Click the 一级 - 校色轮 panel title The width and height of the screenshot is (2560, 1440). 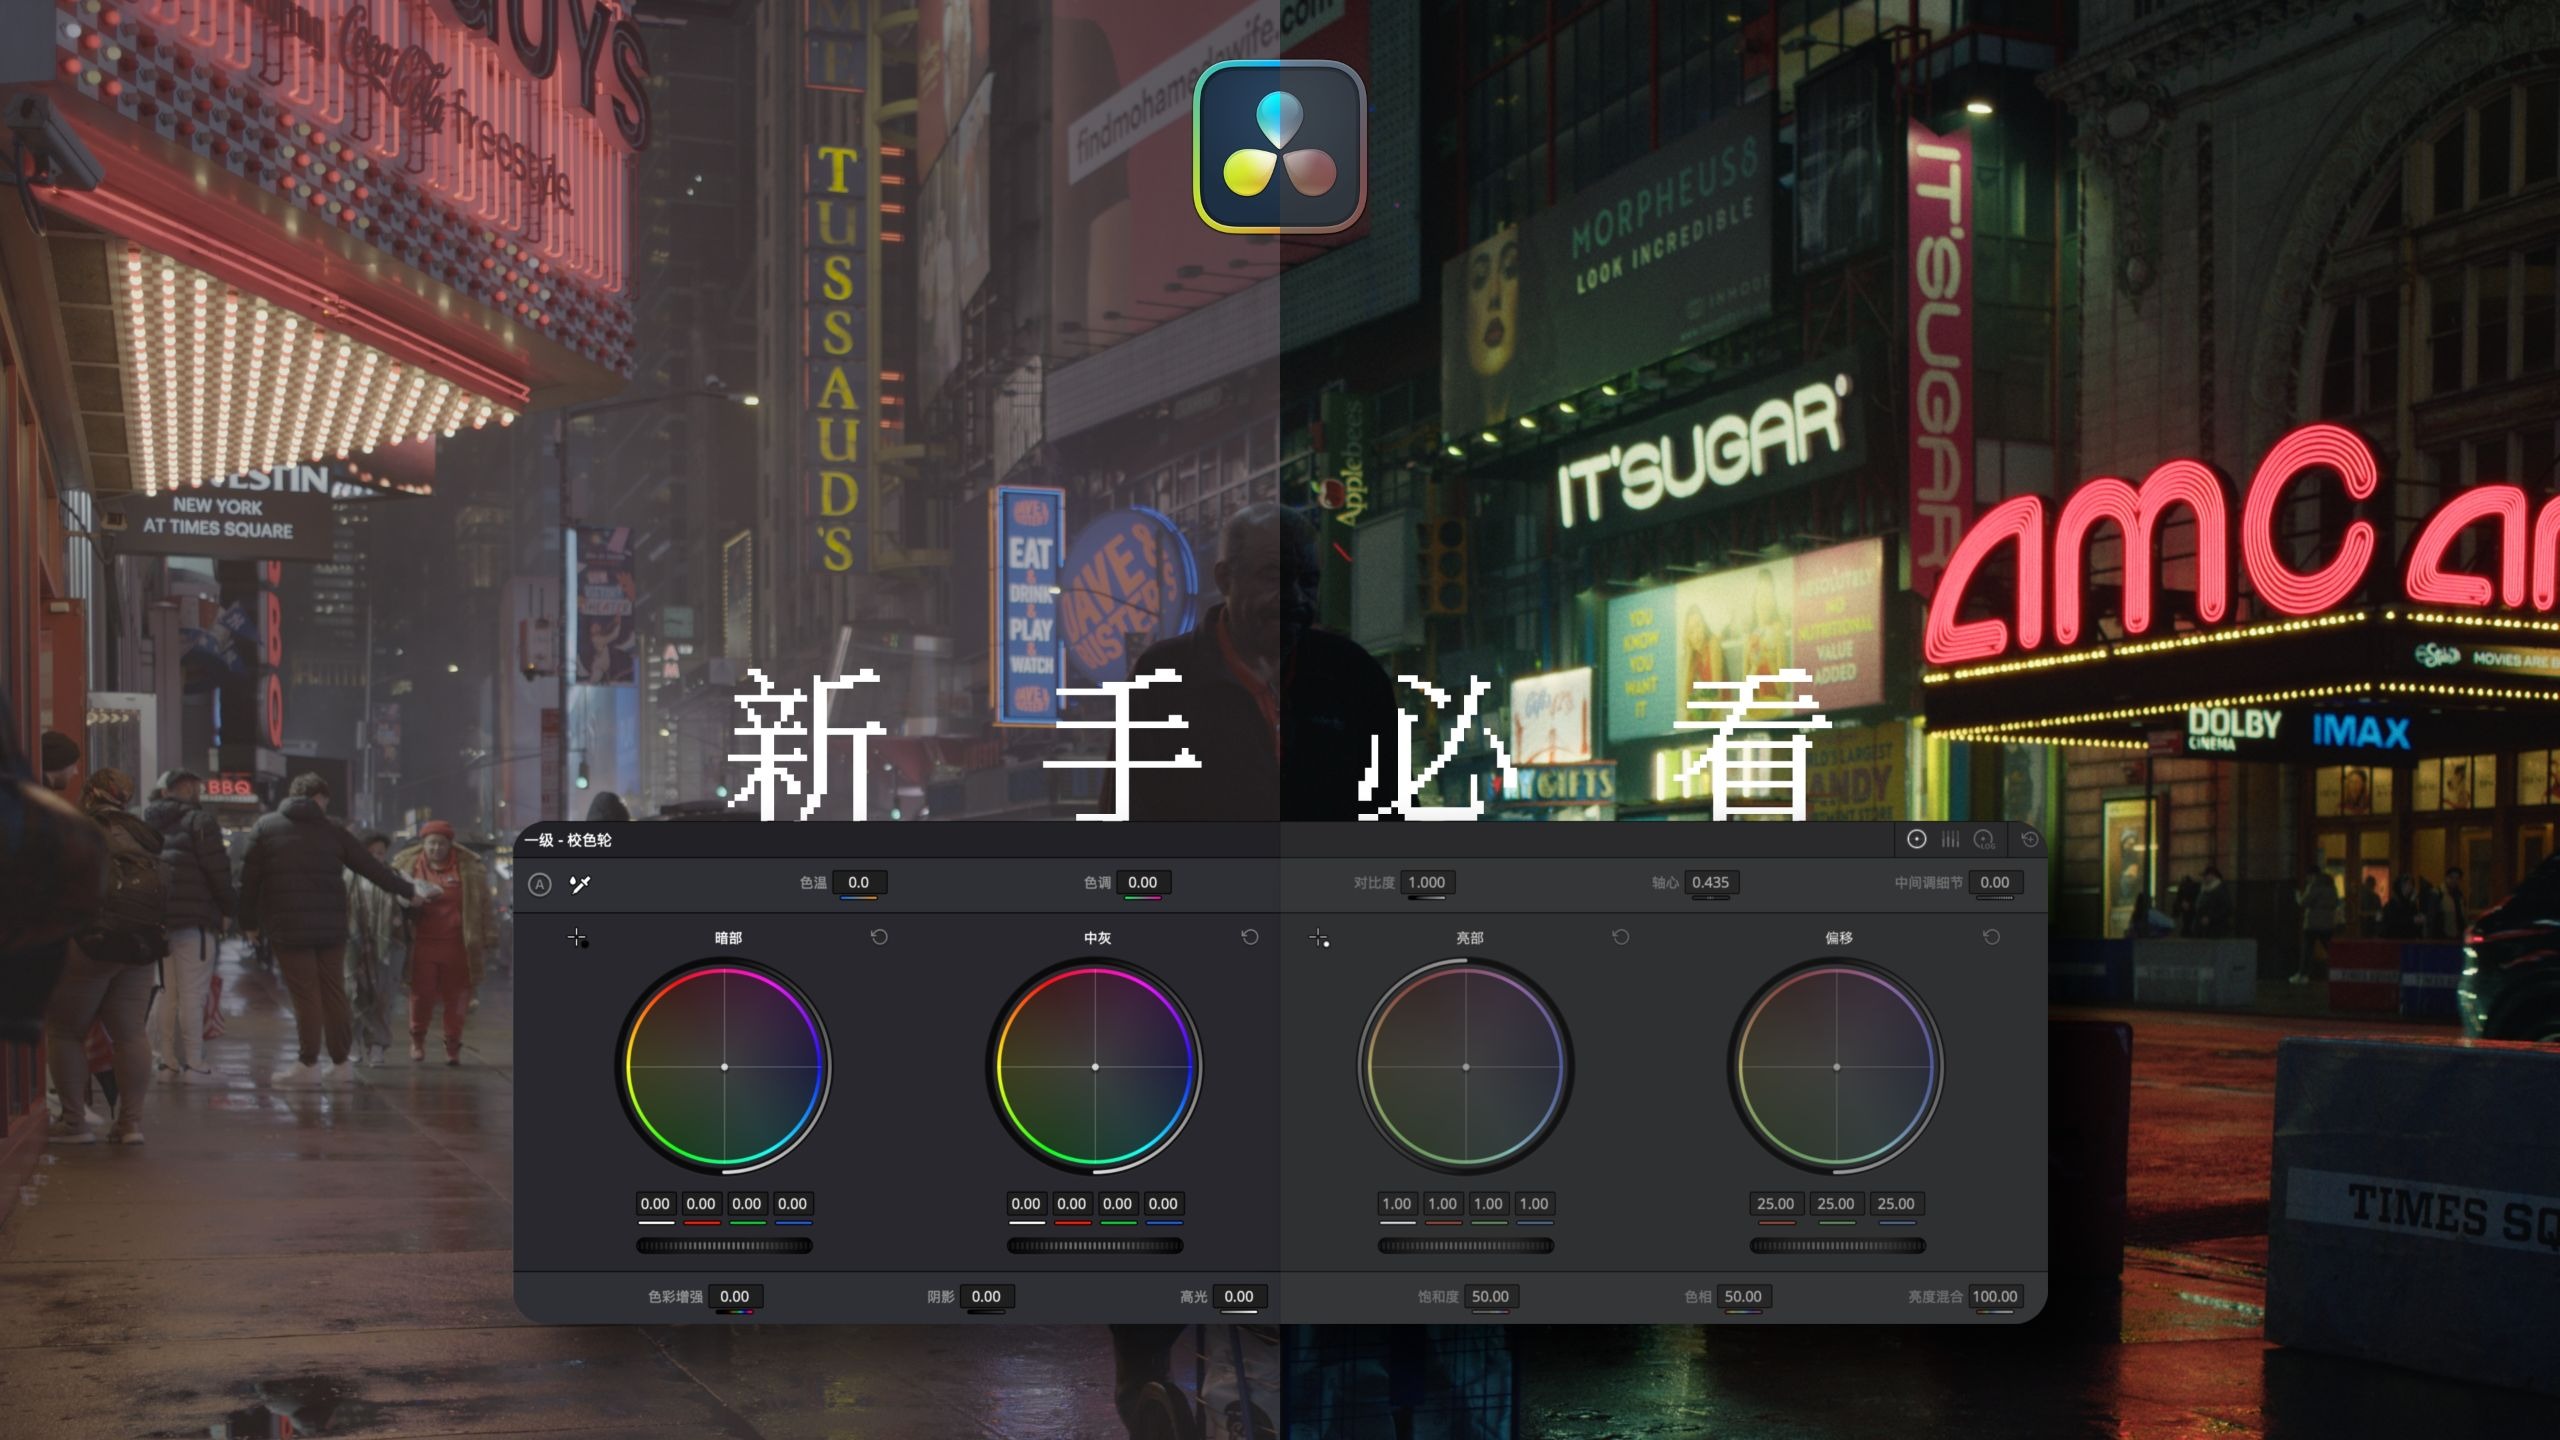(568, 840)
